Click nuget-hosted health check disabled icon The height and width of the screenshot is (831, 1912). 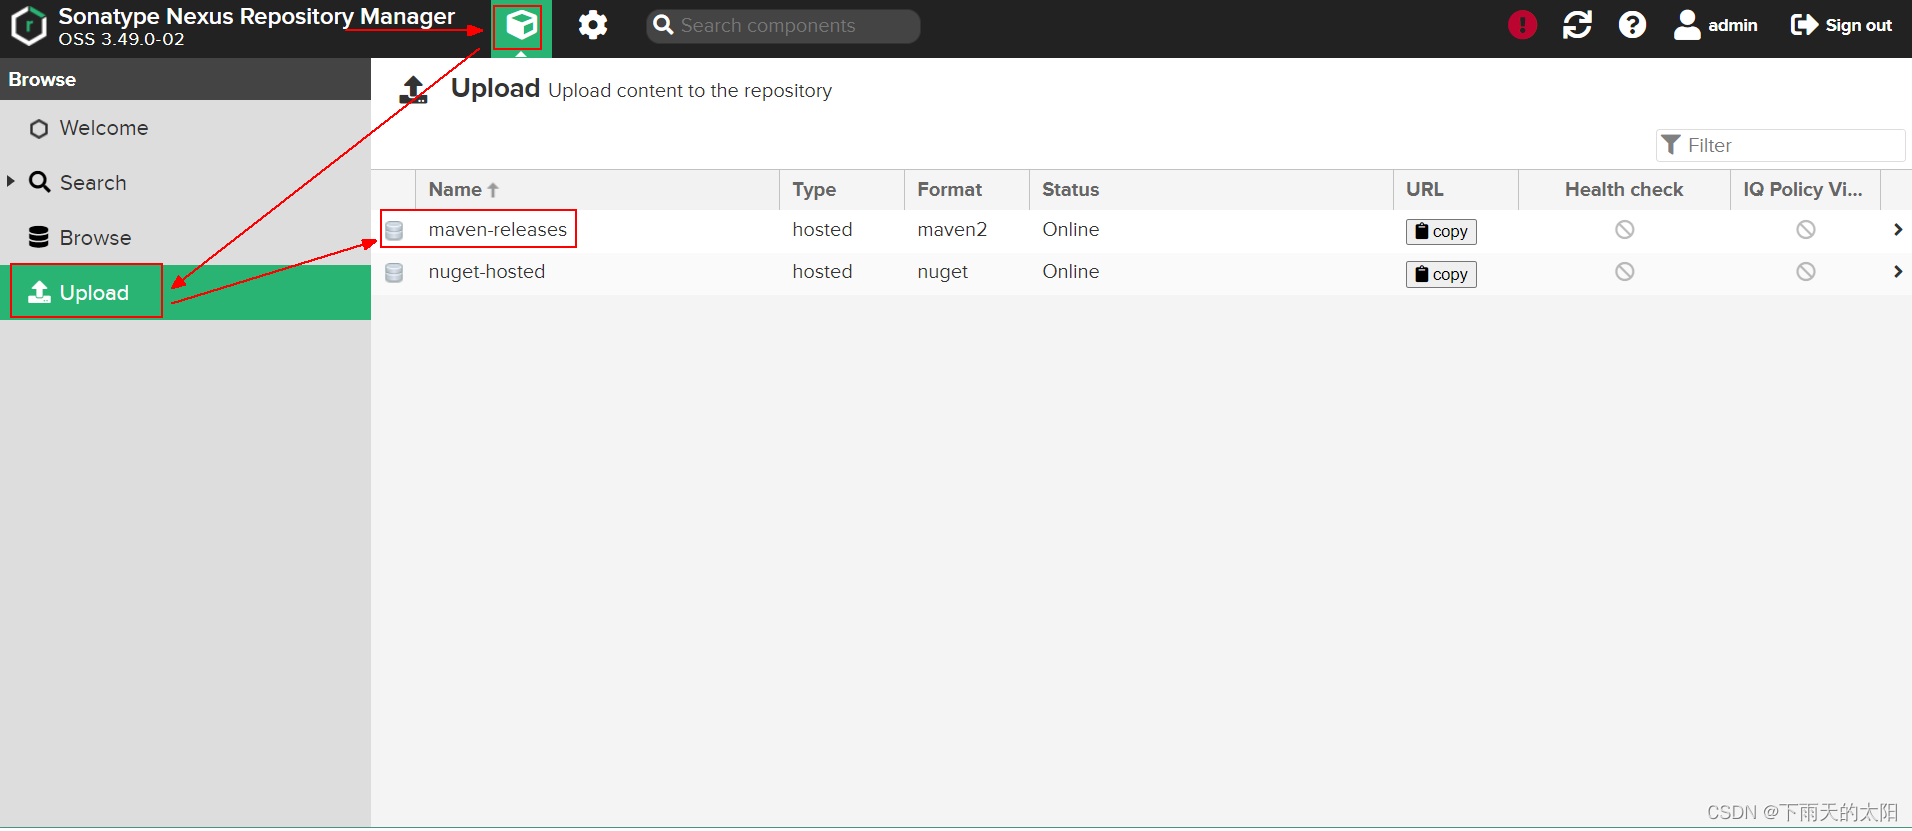coord(1625,272)
